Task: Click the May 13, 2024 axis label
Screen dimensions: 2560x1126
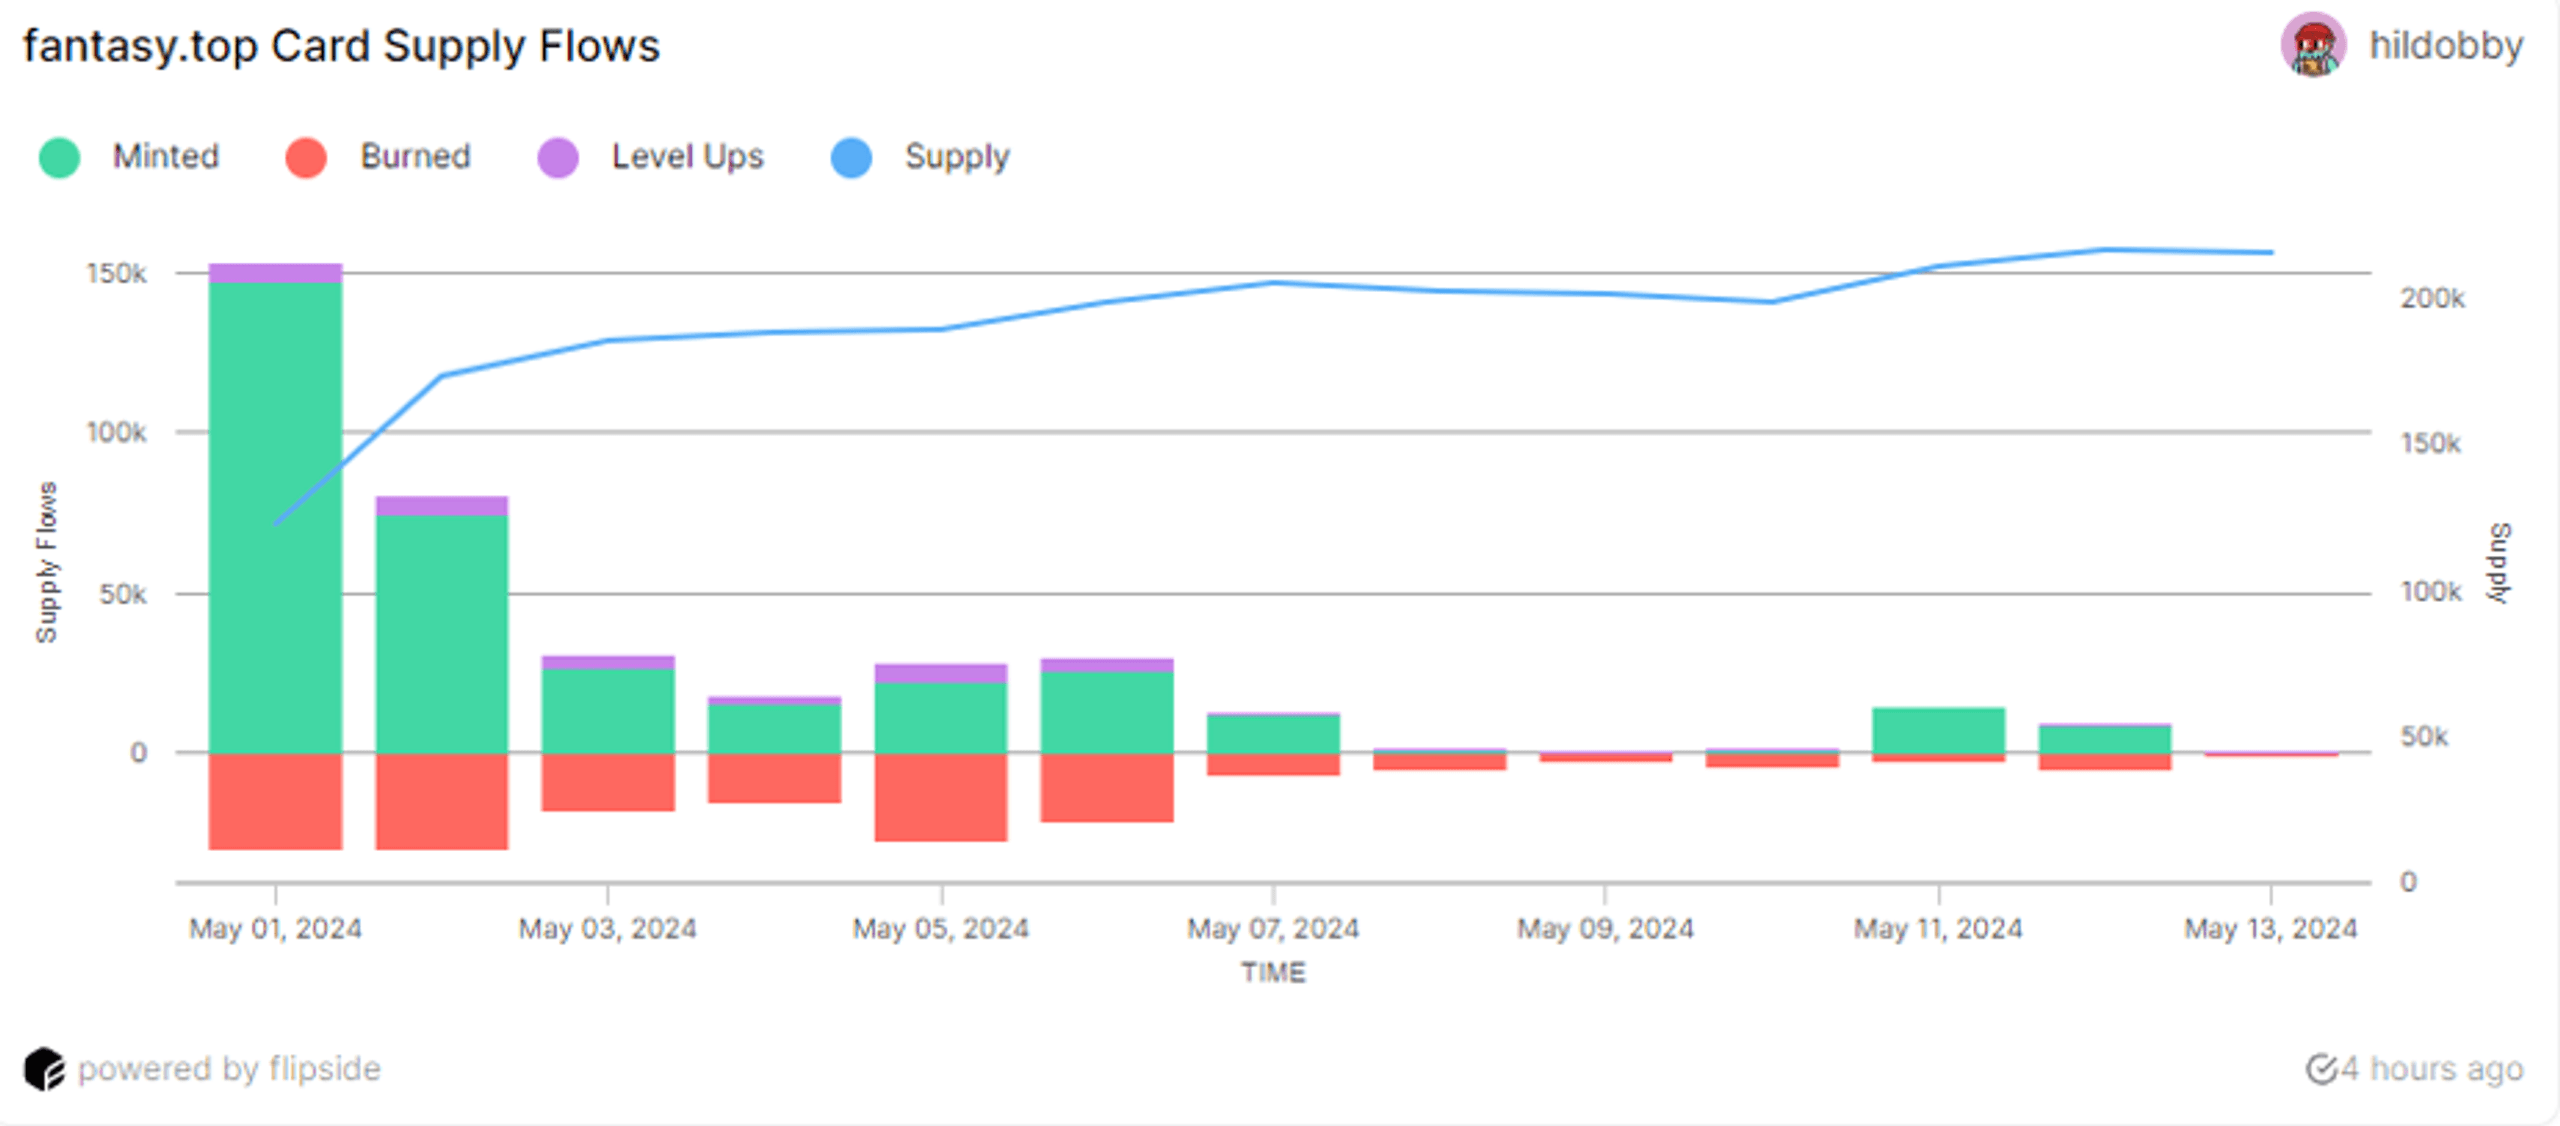Action: 2271,929
